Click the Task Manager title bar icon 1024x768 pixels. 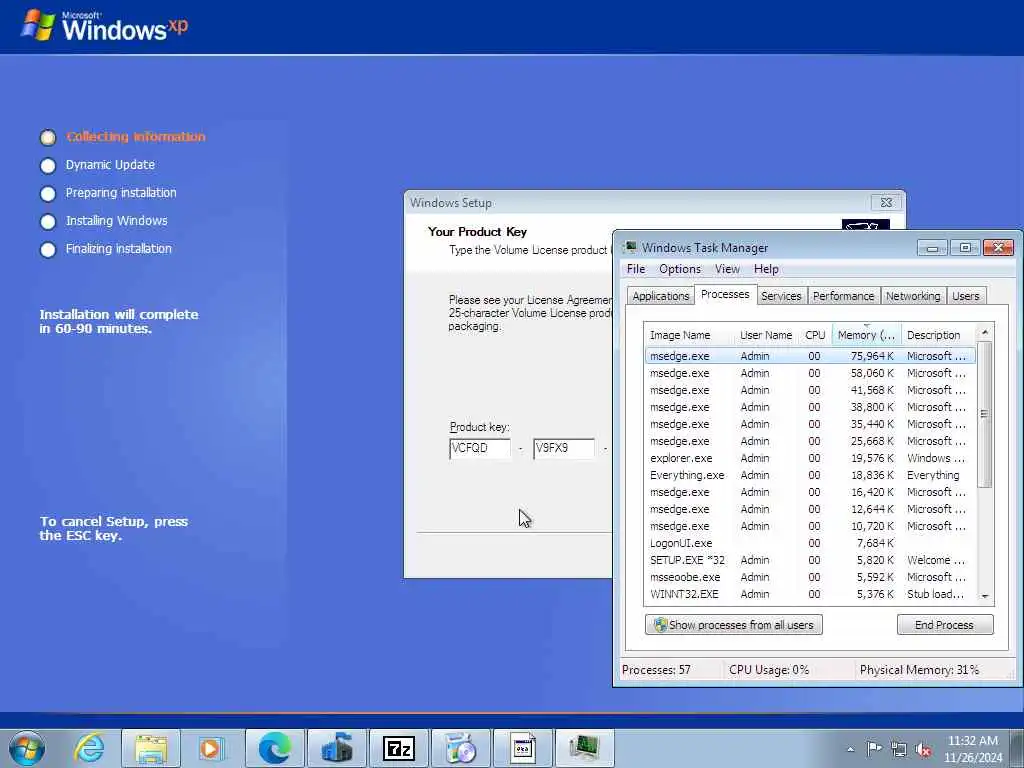pyautogui.click(x=630, y=248)
